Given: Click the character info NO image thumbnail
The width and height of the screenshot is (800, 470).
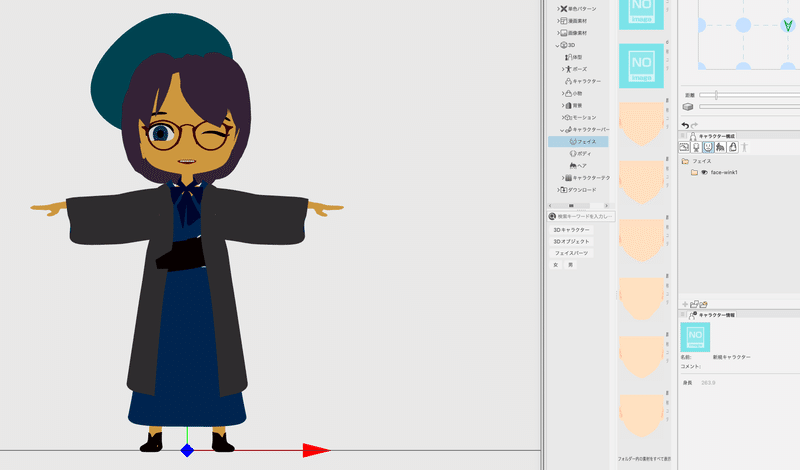Looking at the screenshot, I should (695, 337).
